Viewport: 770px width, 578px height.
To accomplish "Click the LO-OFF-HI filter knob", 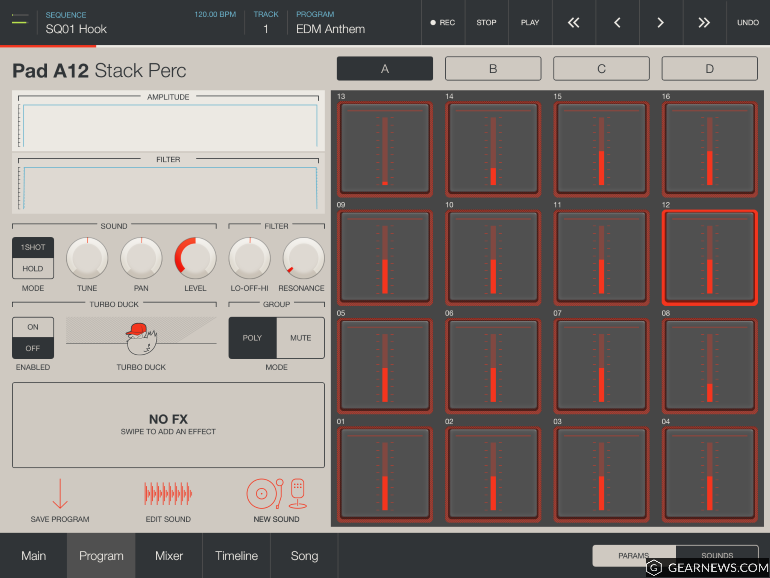I will tap(249, 258).
